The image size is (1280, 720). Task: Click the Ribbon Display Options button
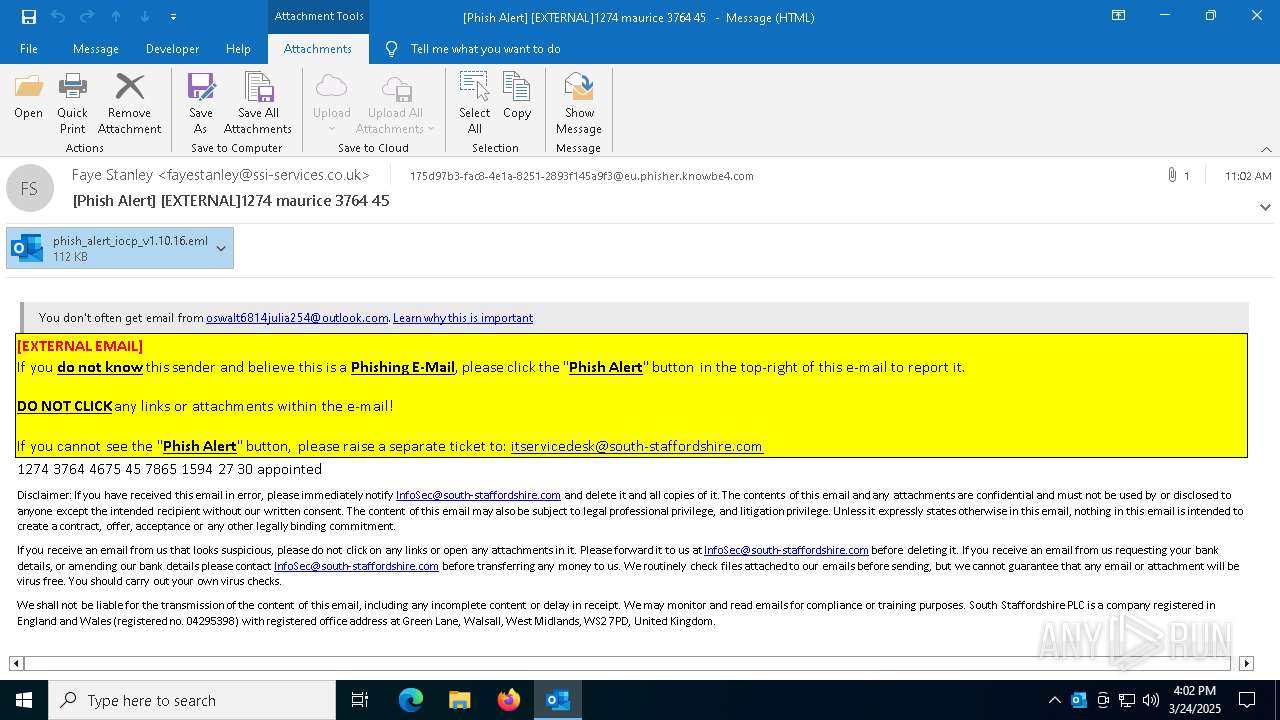pyautogui.click(x=1119, y=16)
